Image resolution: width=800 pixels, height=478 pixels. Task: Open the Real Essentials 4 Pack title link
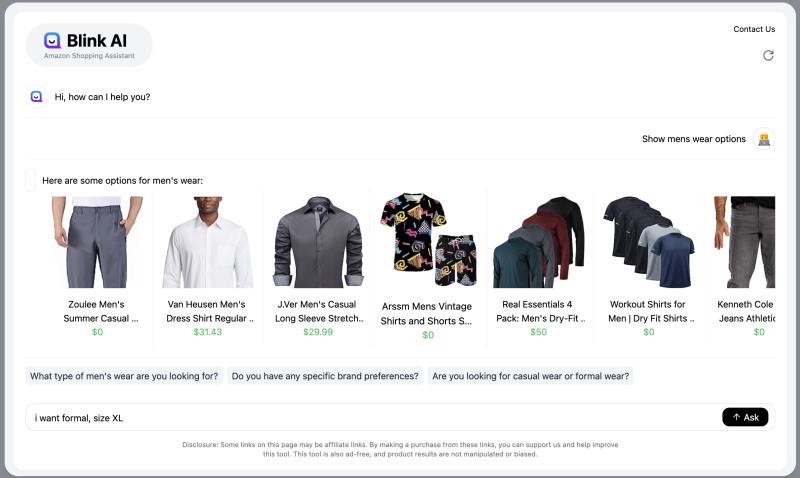(x=539, y=311)
